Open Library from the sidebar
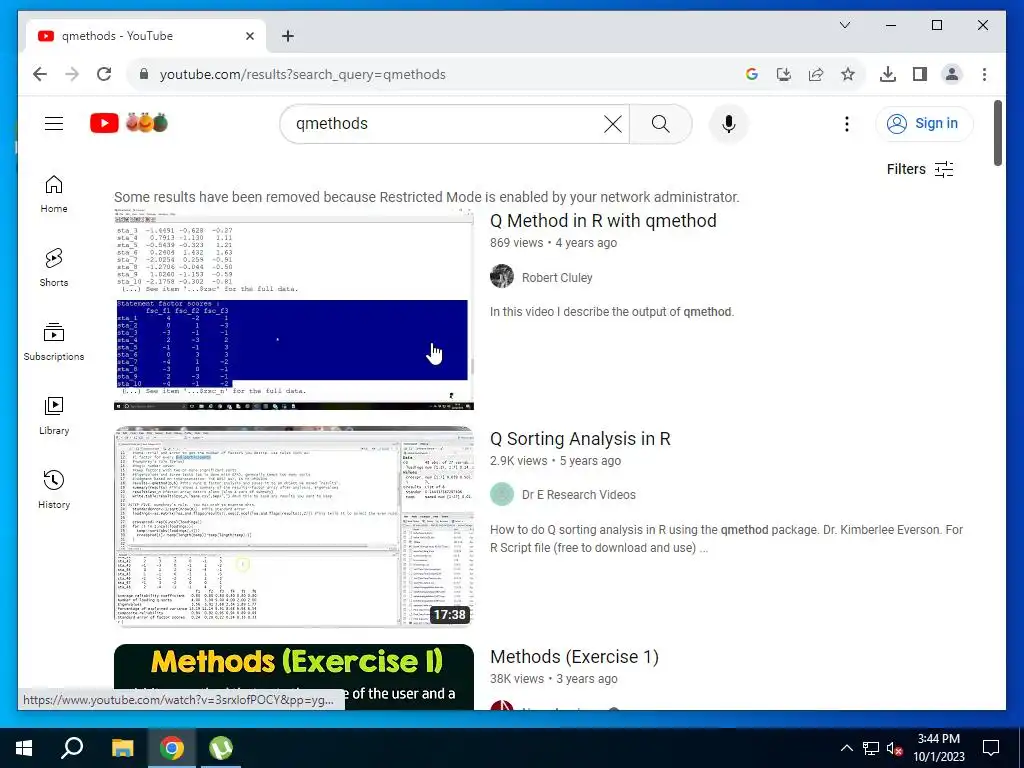This screenshot has width=1024, height=768. click(x=54, y=415)
